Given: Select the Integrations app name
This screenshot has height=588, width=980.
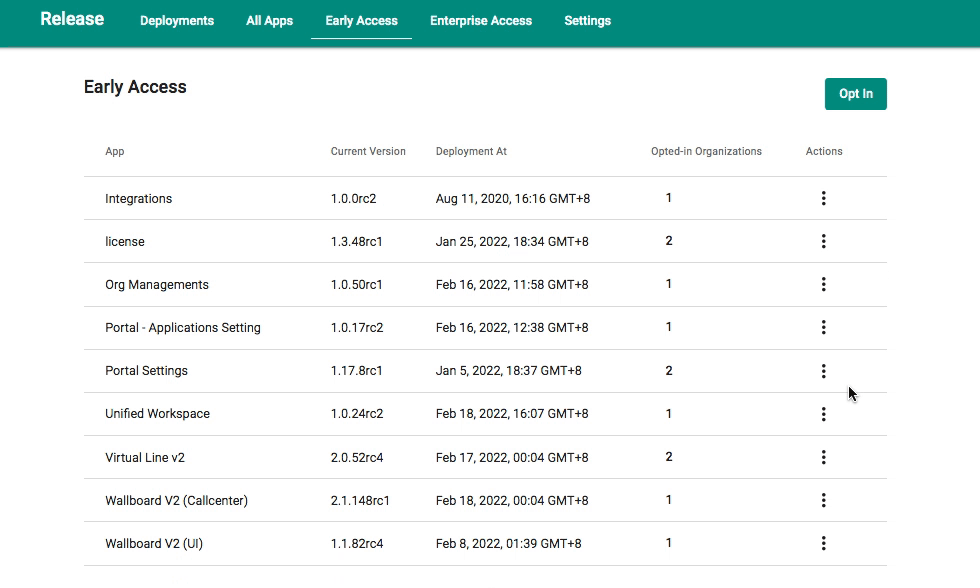Looking at the screenshot, I should 138,199.
